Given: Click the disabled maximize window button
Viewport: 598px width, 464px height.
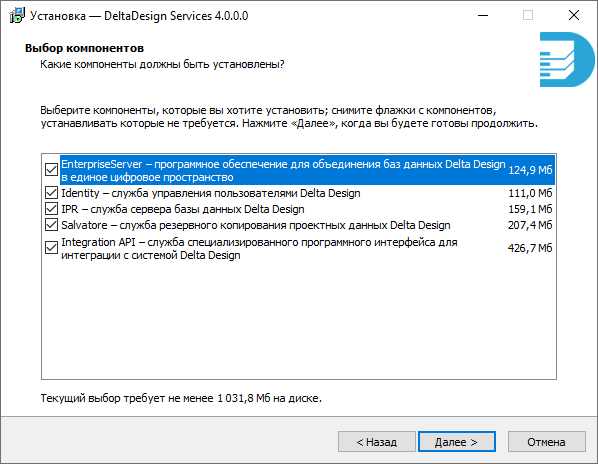Looking at the screenshot, I should (x=528, y=16).
